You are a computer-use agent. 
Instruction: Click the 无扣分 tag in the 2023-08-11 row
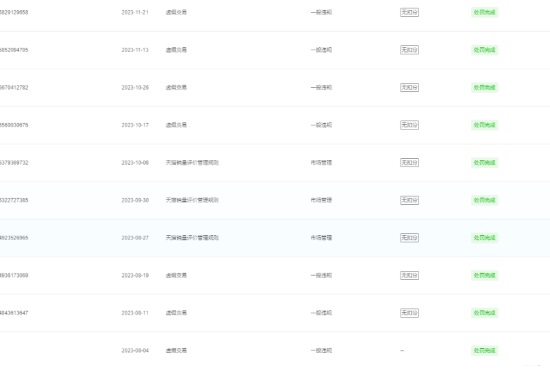(409, 313)
